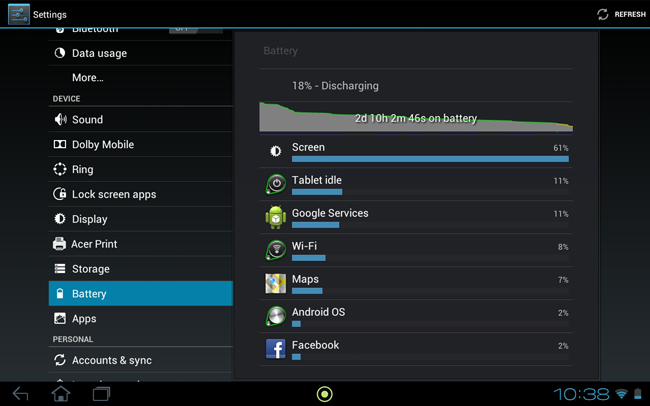
Task: Tap the Settings app icon in header
Action: [x=19, y=14]
